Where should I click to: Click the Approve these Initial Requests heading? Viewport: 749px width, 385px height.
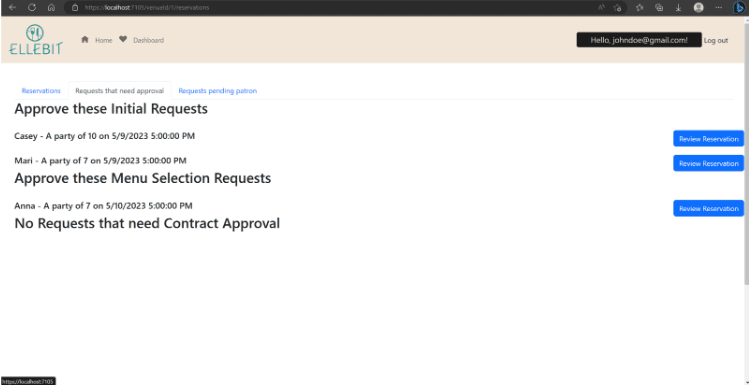coord(111,109)
